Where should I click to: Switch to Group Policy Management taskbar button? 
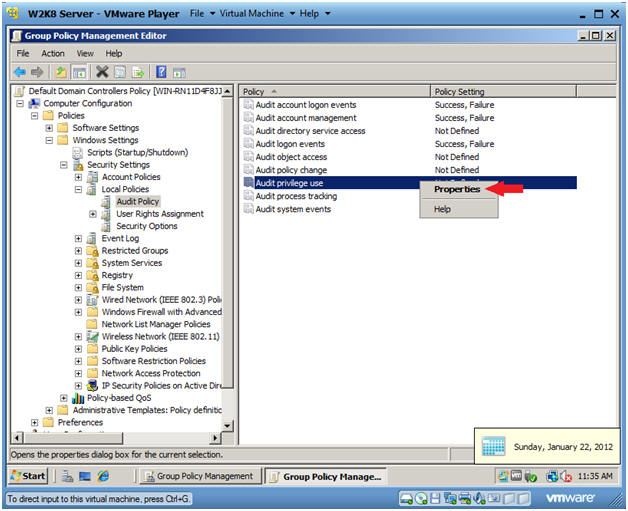200,476
